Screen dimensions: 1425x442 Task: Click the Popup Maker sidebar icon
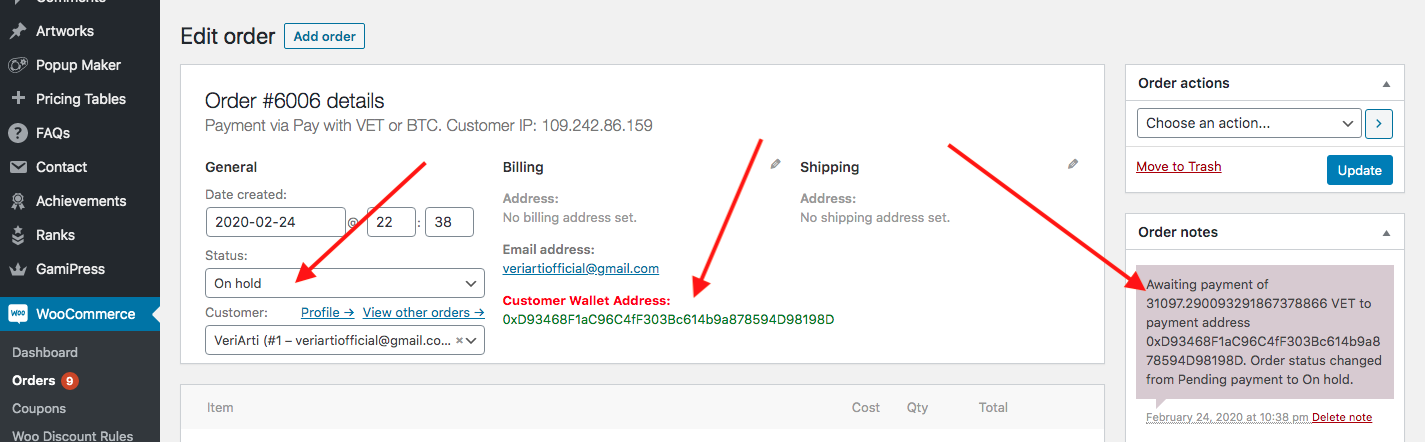(x=18, y=65)
